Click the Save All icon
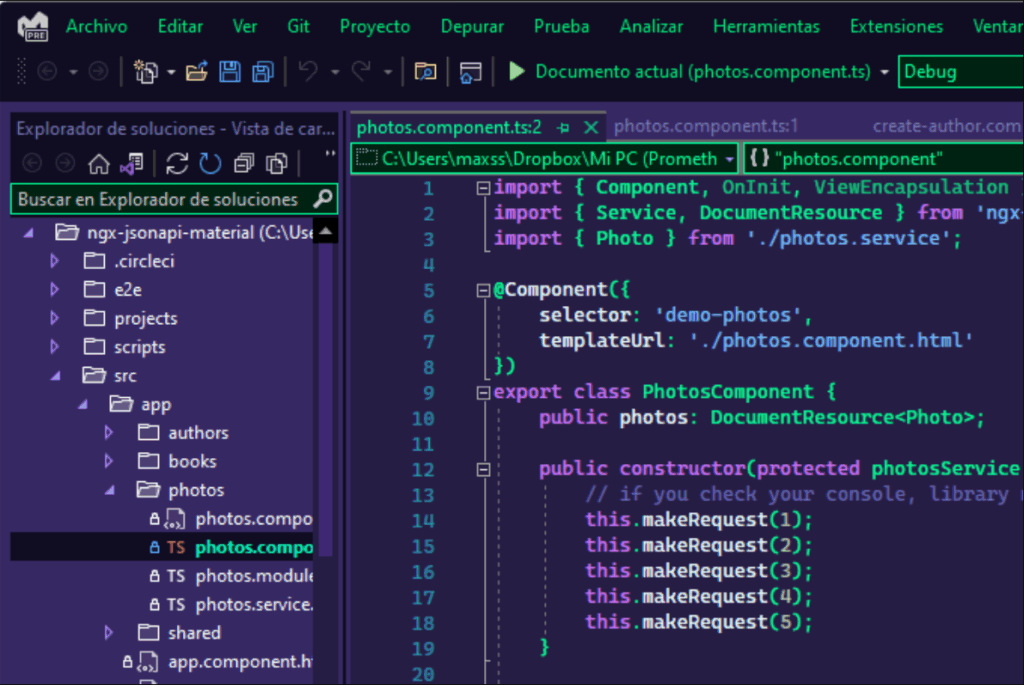Image resolution: width=1024 pixels, height=685 pixels. (x=263, y=71)
